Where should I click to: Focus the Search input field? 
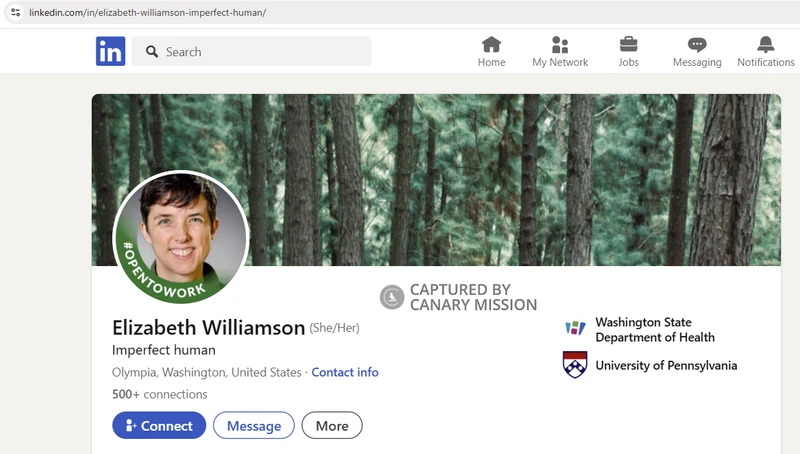click(x=252, y=51)
